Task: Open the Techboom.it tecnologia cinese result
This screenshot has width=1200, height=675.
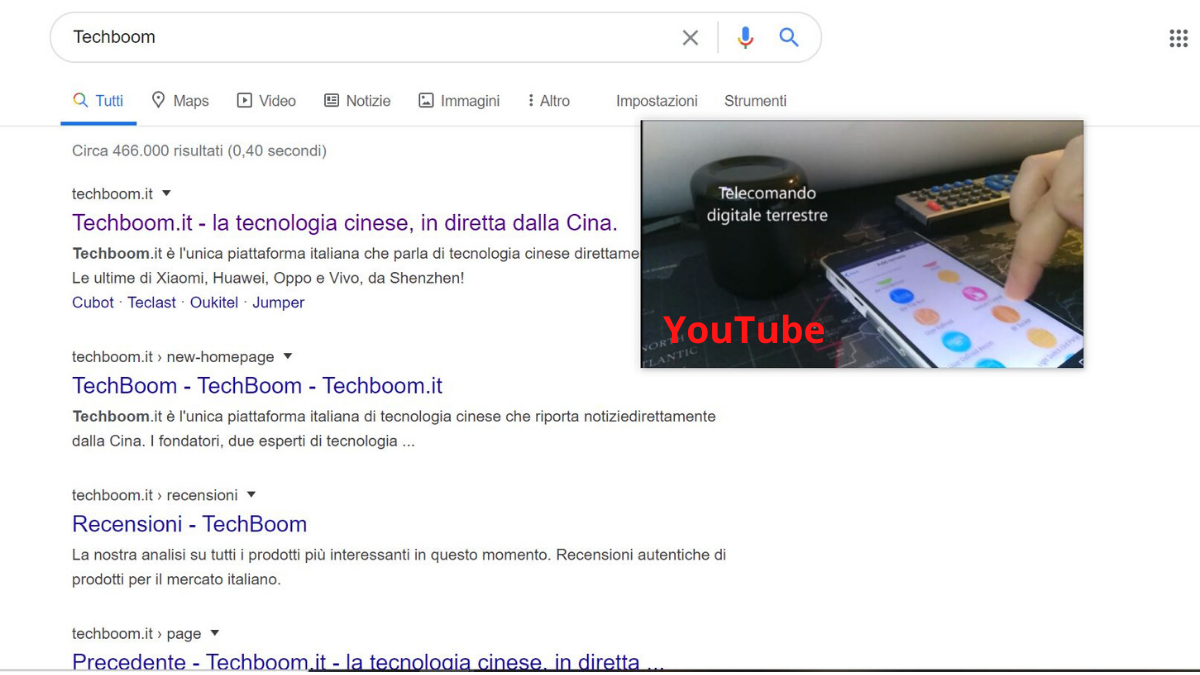Action: pyautogui.click(x=345, y=222)
